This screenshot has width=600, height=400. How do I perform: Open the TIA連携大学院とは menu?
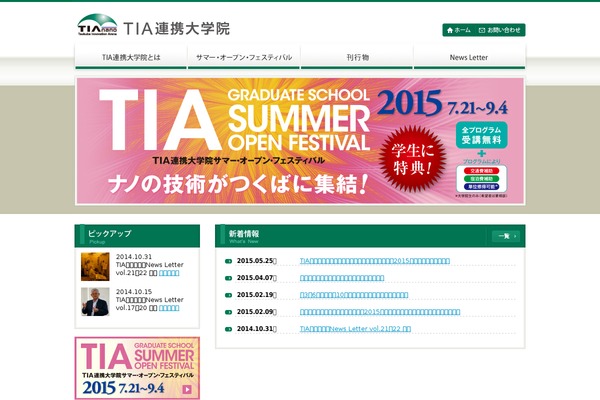click(131, 57)
